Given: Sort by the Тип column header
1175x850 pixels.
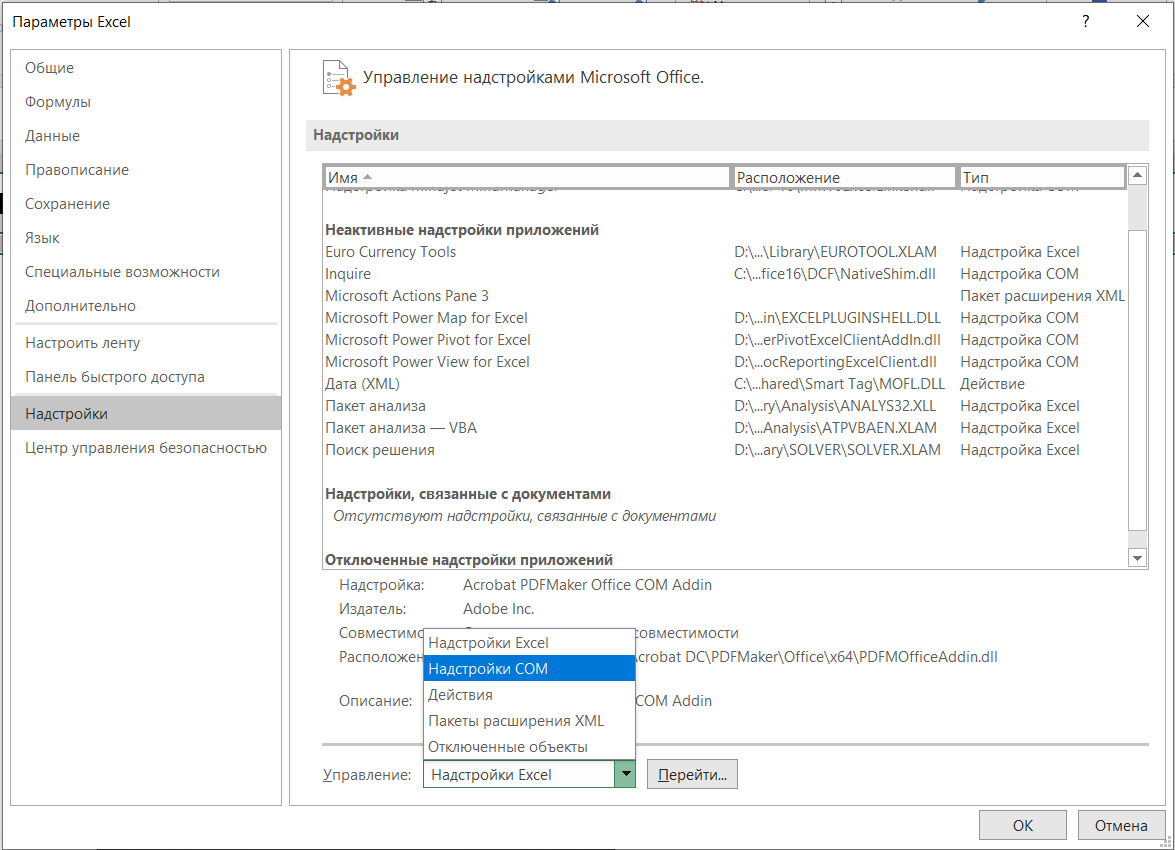Looking at the screenshot, I should 1042,178.
